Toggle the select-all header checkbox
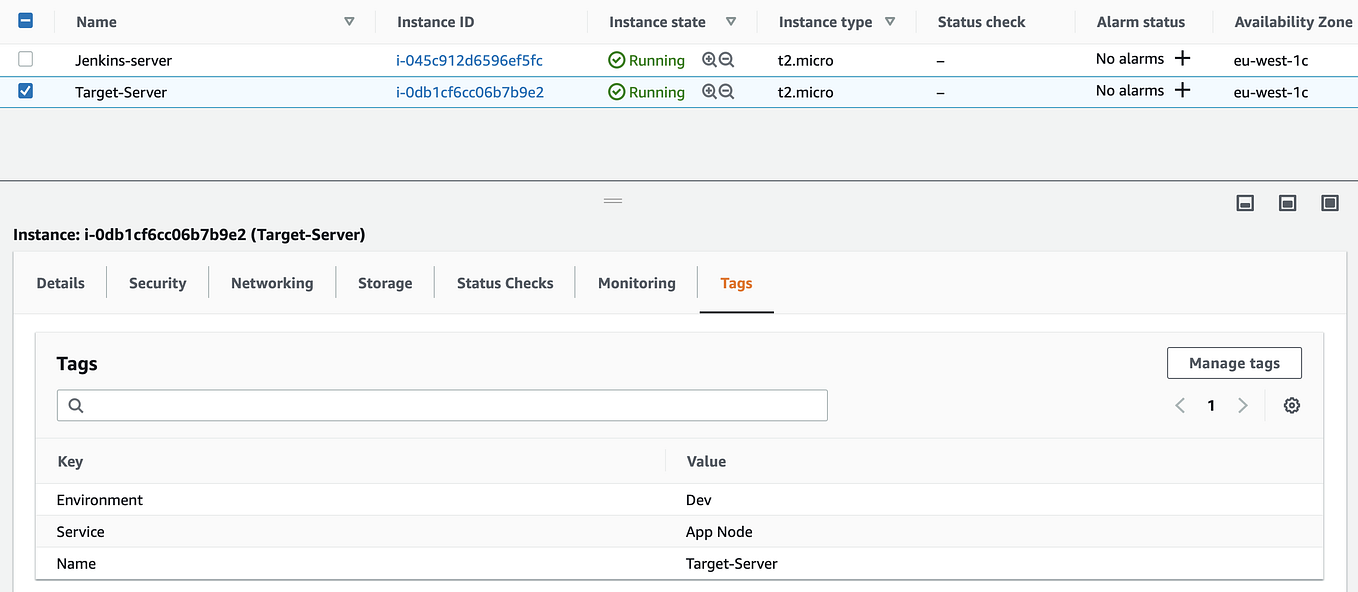The image size is (1358, 592). coord(26,20)
